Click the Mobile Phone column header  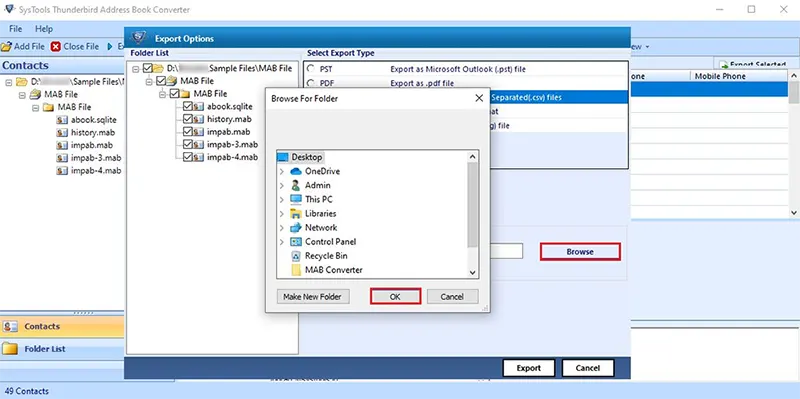click(739, 76)
